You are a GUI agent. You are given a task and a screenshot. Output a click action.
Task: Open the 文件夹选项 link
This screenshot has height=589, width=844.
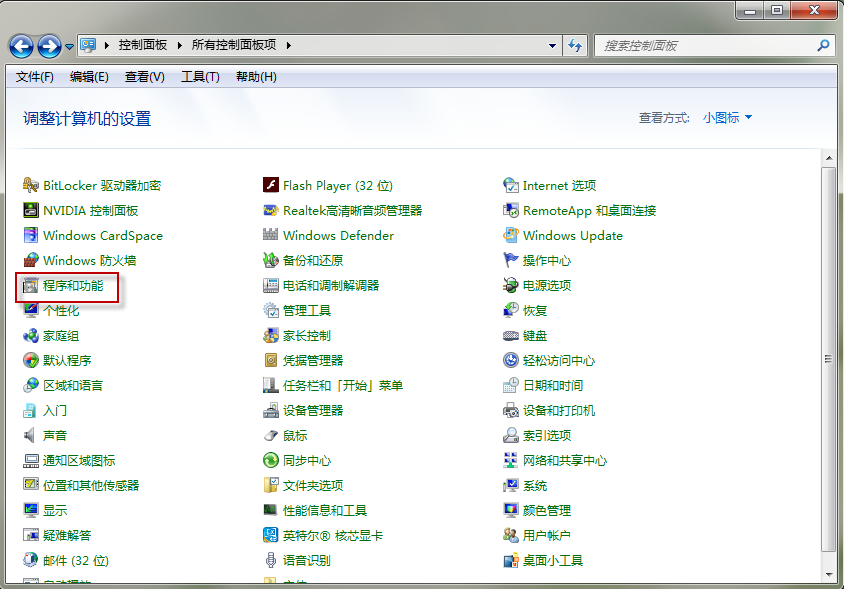point(313,486)
